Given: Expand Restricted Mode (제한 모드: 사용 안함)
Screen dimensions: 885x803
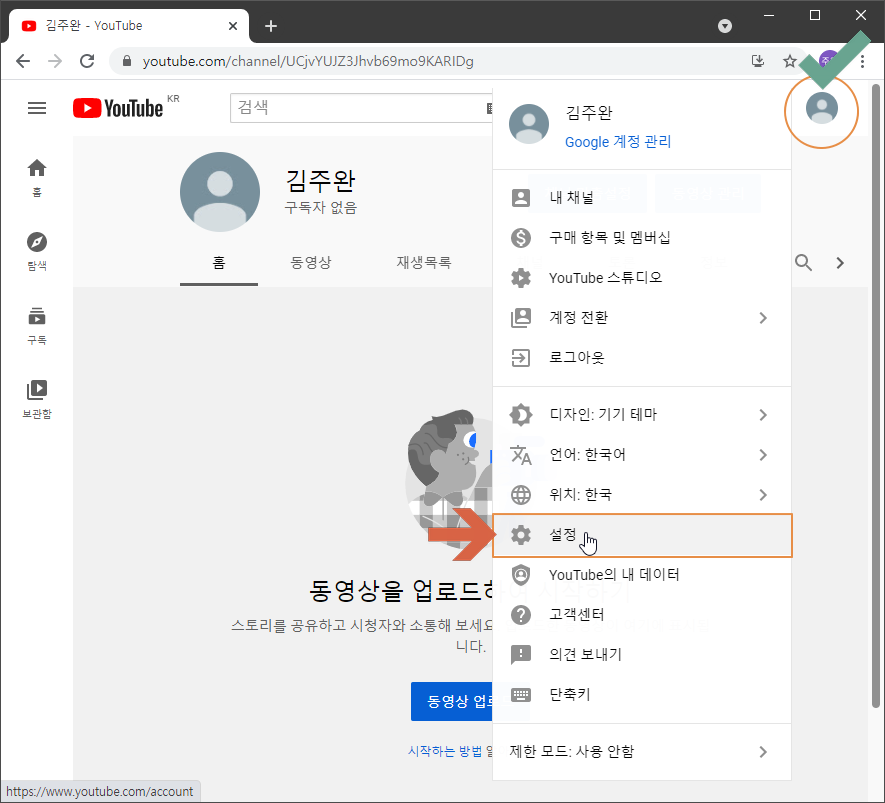Looking at the screenshot, I should point(642,752).
